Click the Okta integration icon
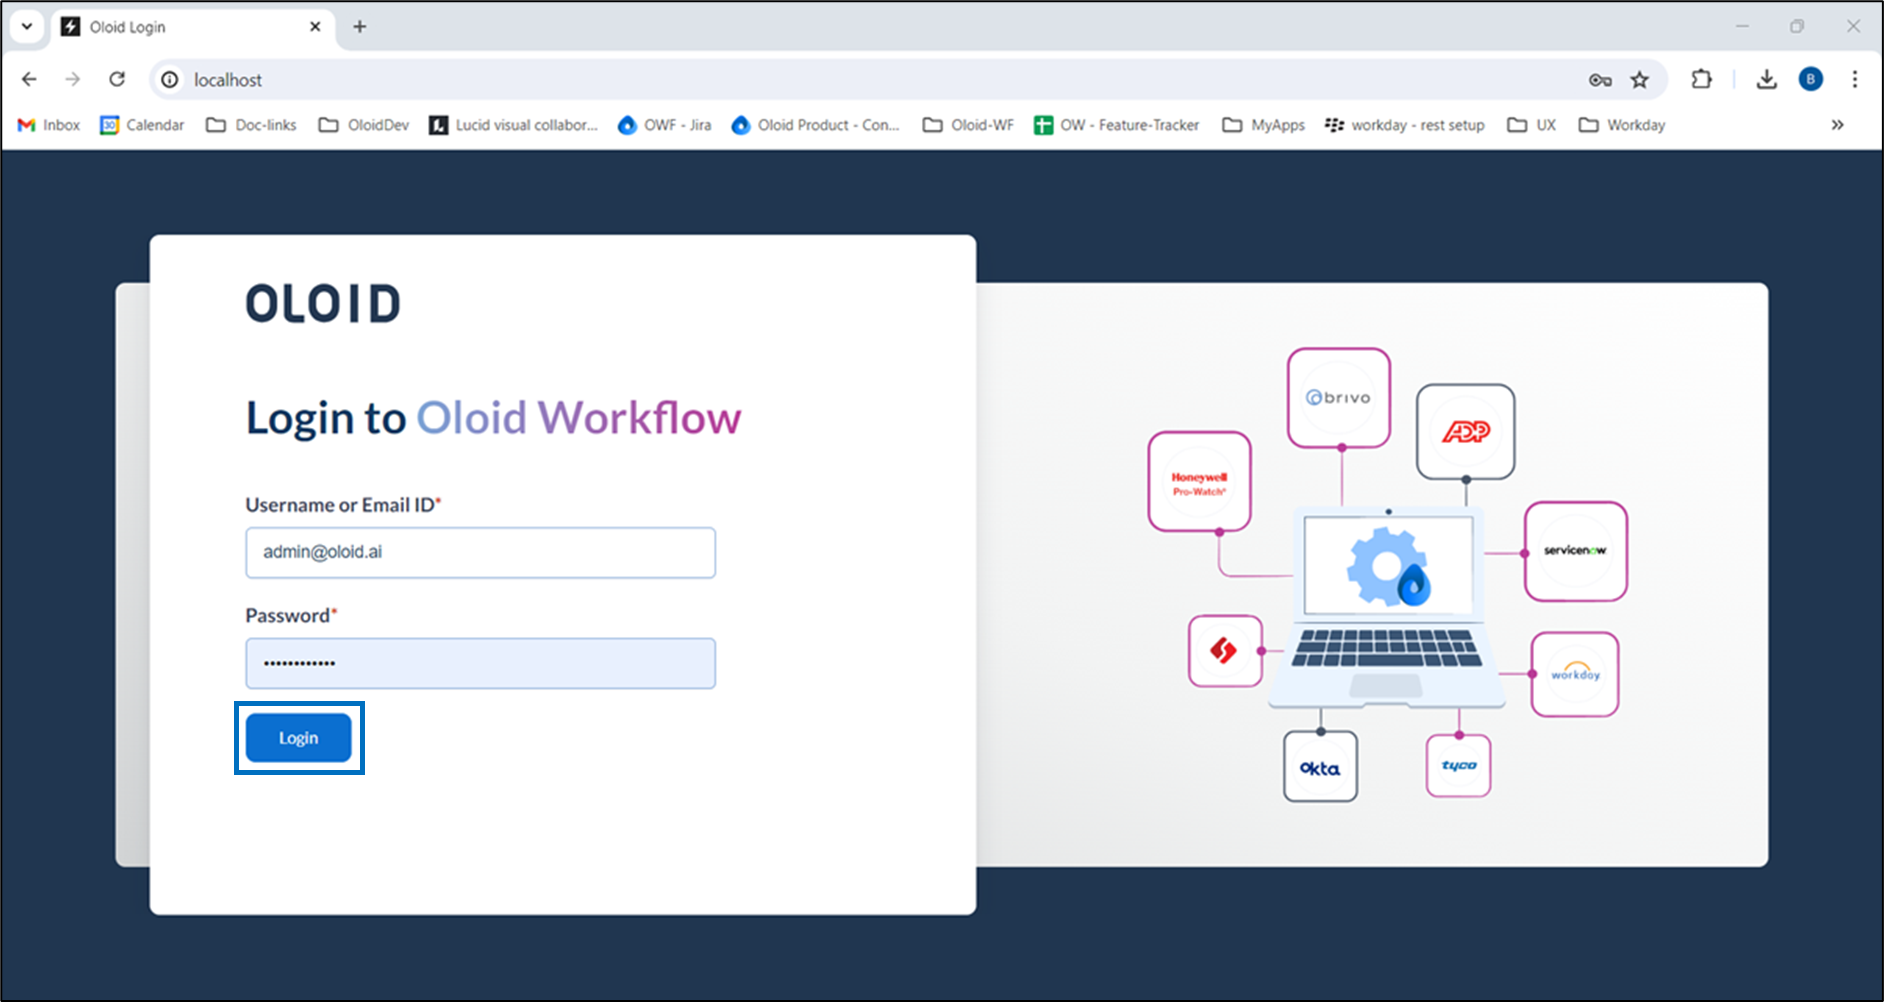Viewport: 1884px width, 1002px height. point(1321,767)
